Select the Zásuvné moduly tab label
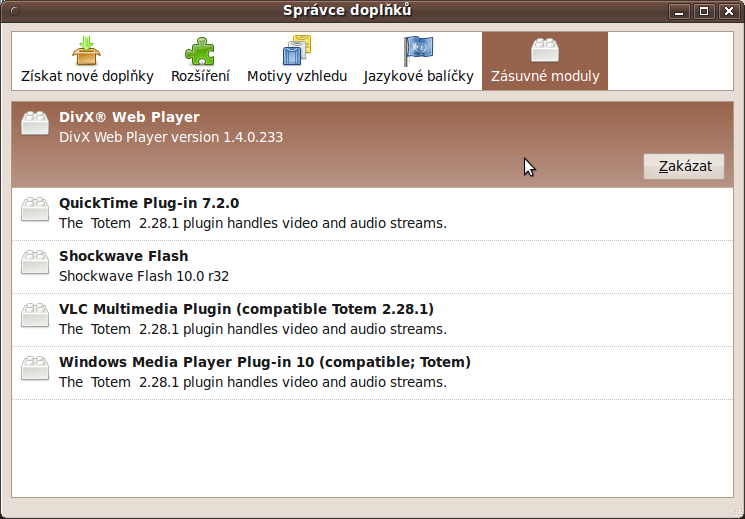The height and width of the screenshot is (519, 745). [545, 76]
